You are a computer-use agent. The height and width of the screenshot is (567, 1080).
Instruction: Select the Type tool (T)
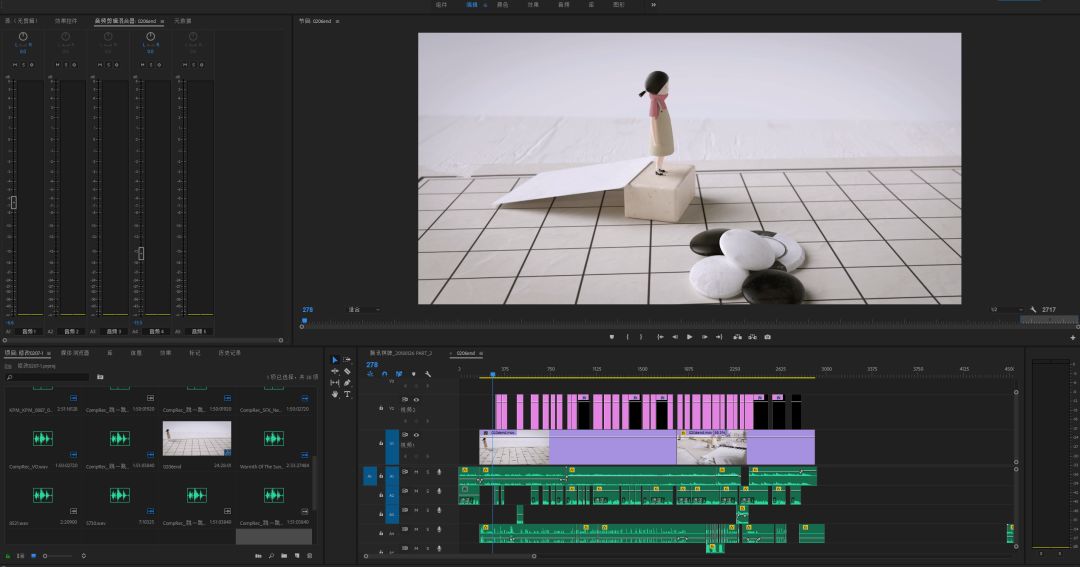(x=347, y=394)
